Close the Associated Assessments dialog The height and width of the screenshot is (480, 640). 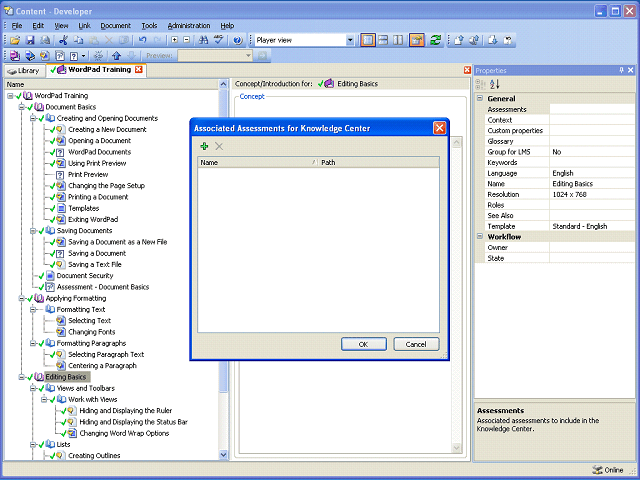pyautogui.click(x=440, y=128)
